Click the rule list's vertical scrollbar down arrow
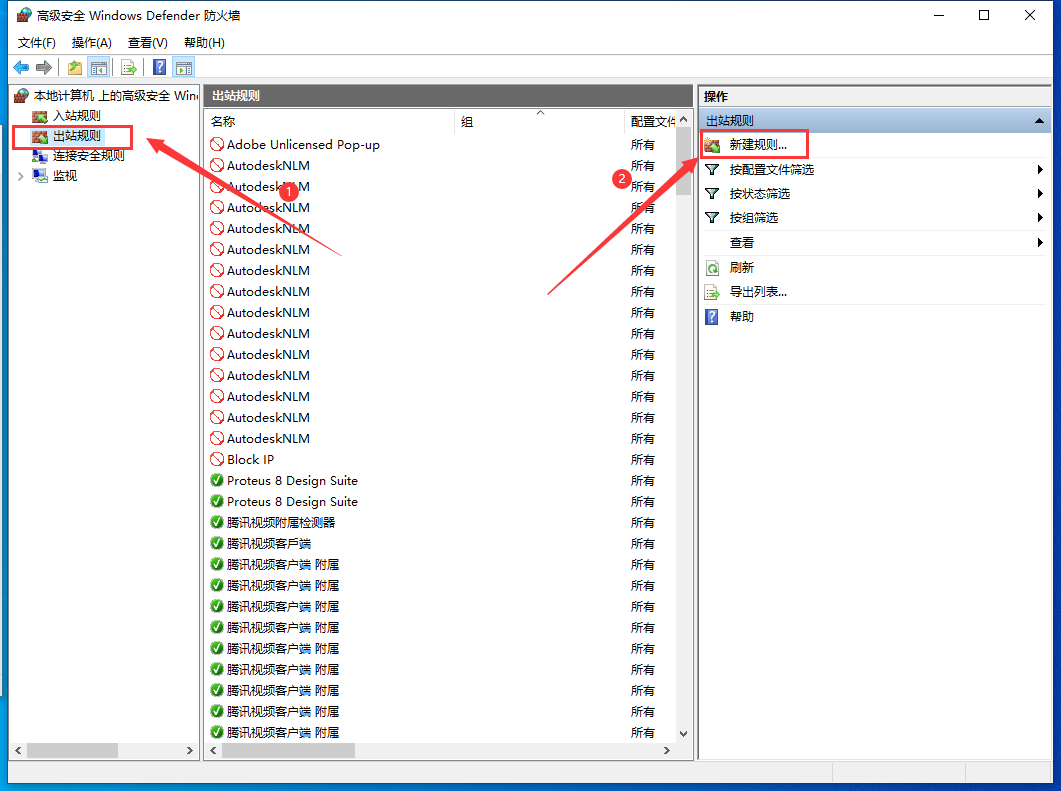 [684, 733]
